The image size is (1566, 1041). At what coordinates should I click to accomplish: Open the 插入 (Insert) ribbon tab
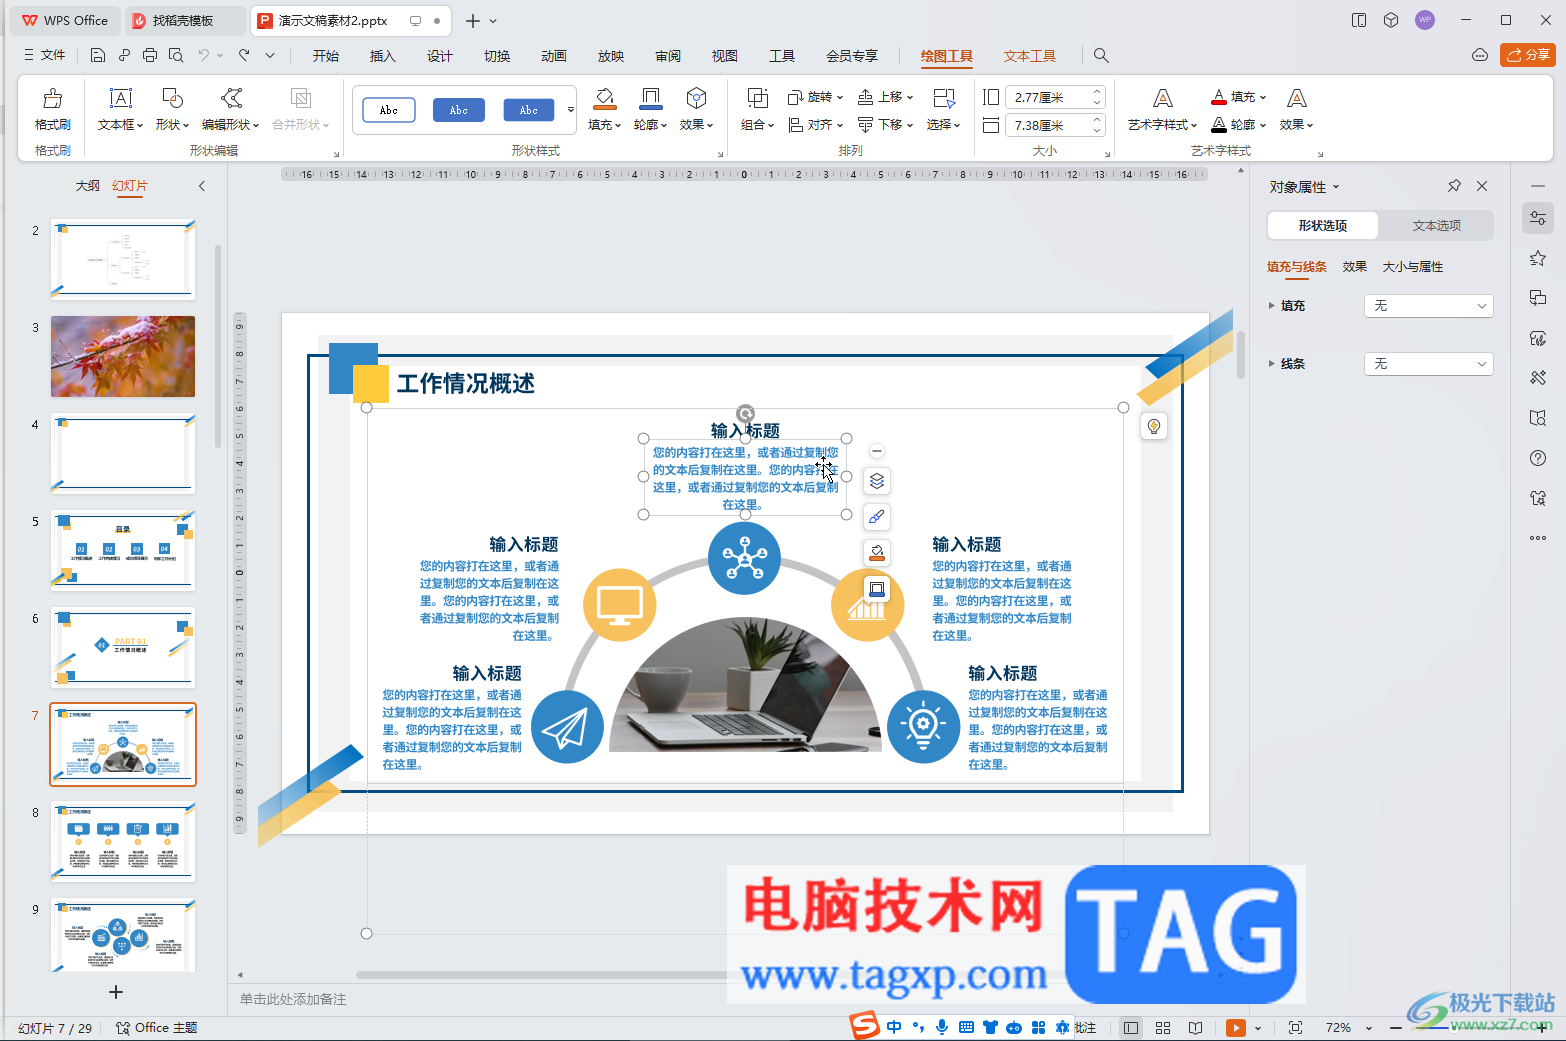pos(383,56)
